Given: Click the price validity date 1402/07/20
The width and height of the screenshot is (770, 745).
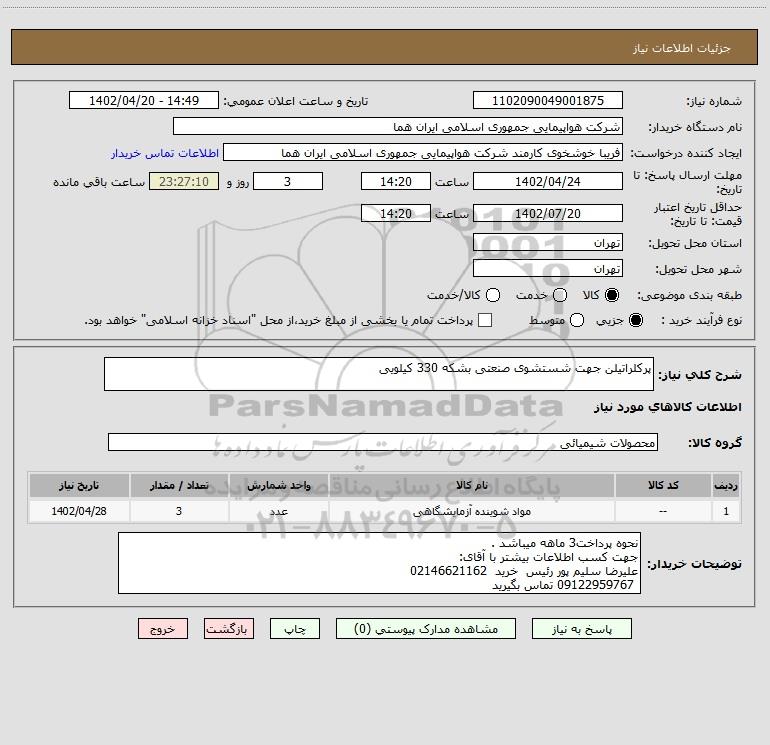Looking at the screenshot, I should pyautogui.click(x=548, y=213).
